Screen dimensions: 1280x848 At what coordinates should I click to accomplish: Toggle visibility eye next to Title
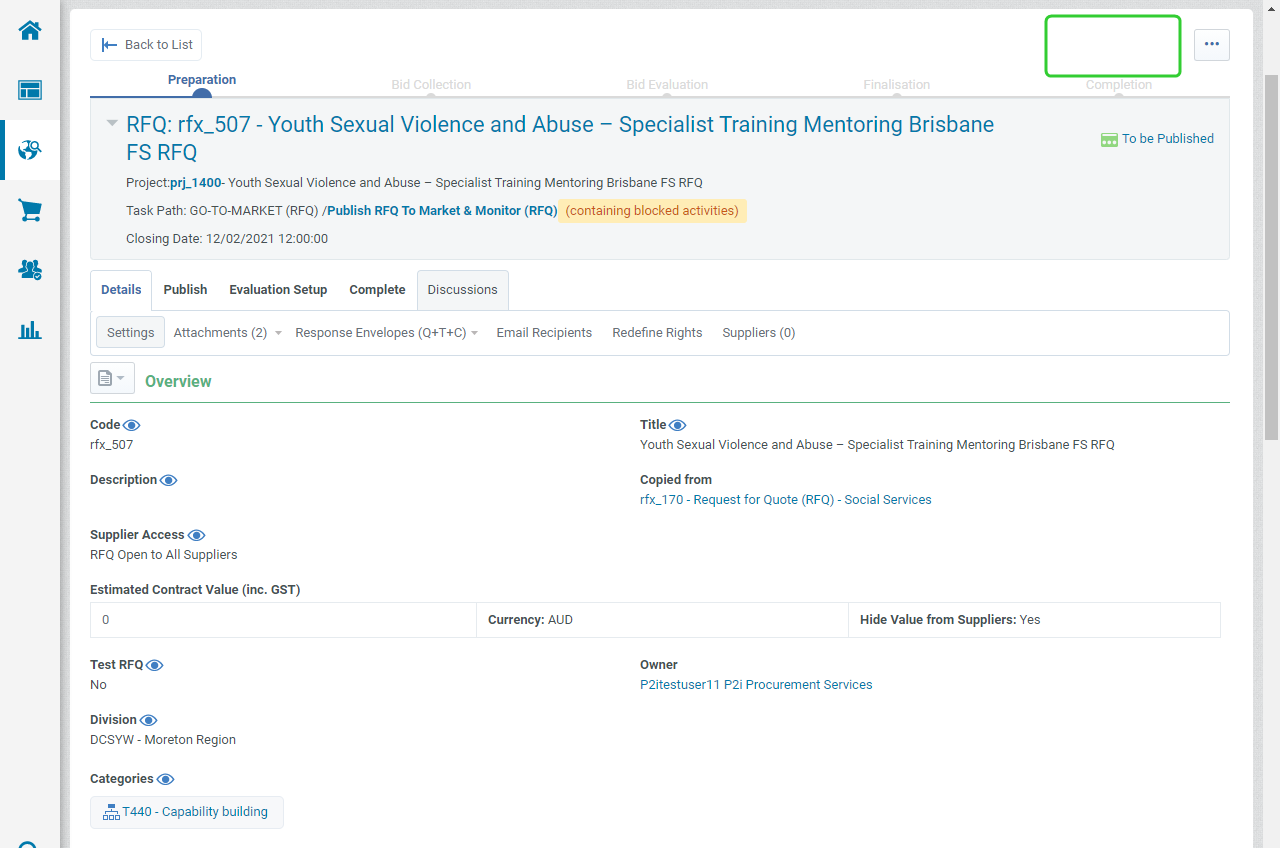[678, 426]
